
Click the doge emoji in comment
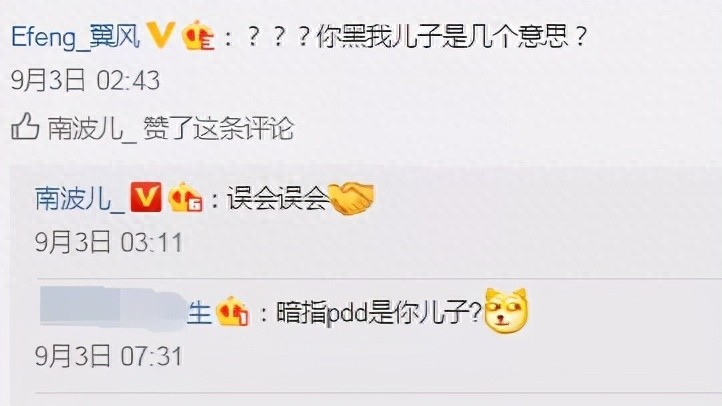coord(507,310)
